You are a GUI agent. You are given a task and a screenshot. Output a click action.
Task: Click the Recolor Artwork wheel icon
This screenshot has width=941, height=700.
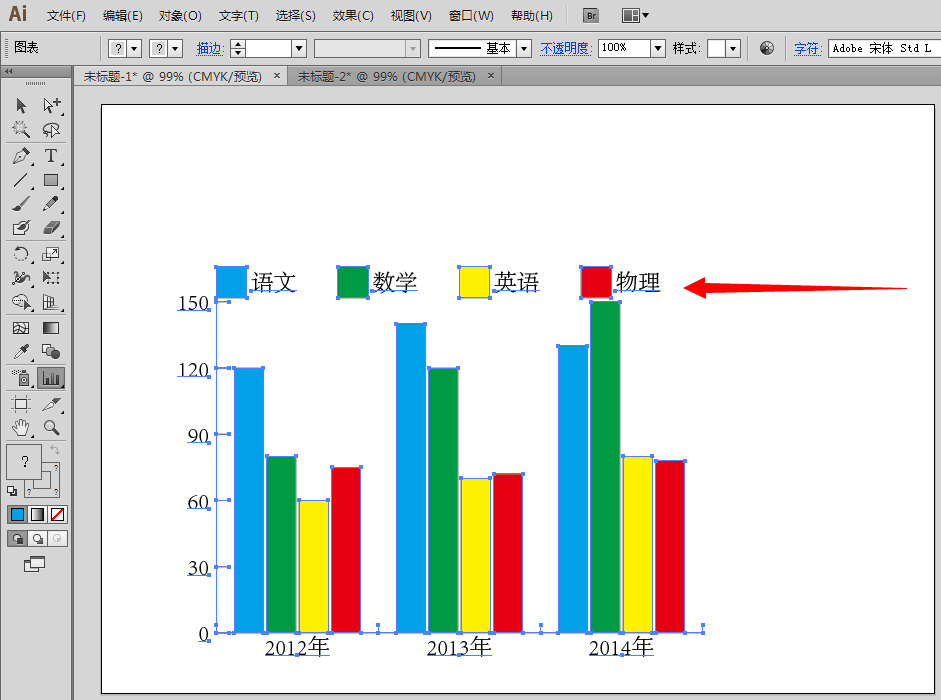pos(766,48)
